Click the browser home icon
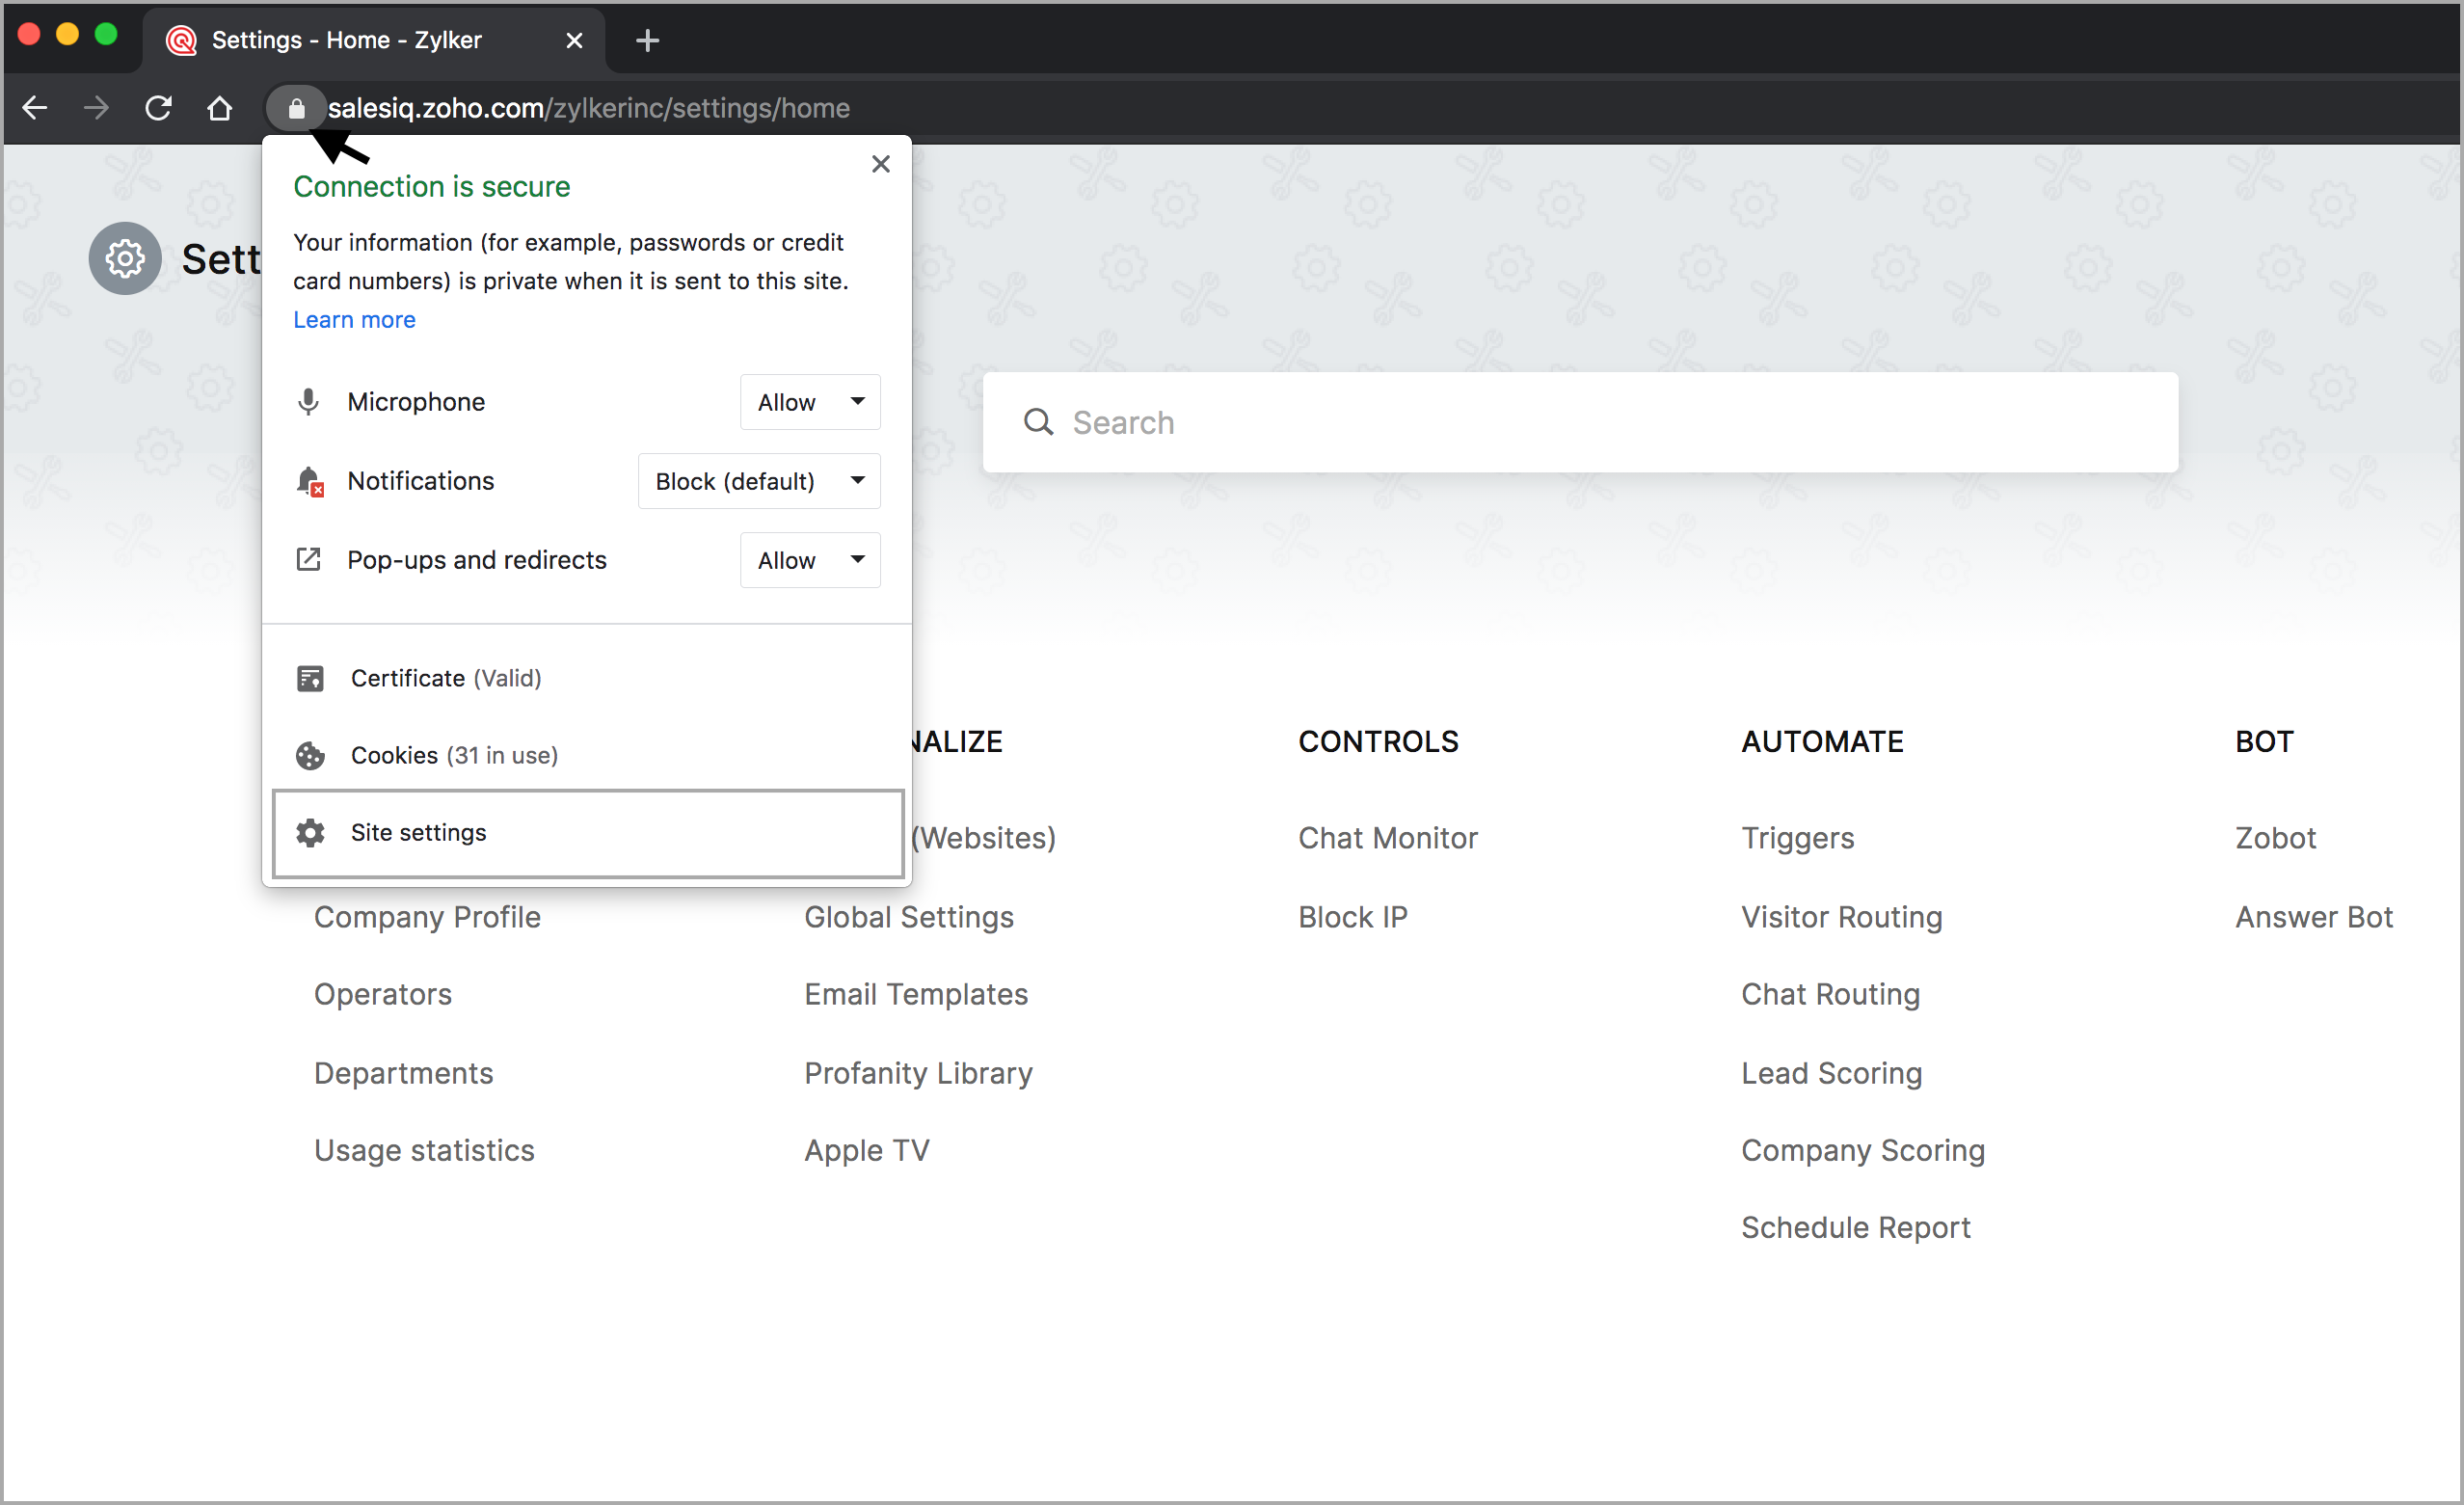This screenshot has width=2464, height=1505. 220,108
